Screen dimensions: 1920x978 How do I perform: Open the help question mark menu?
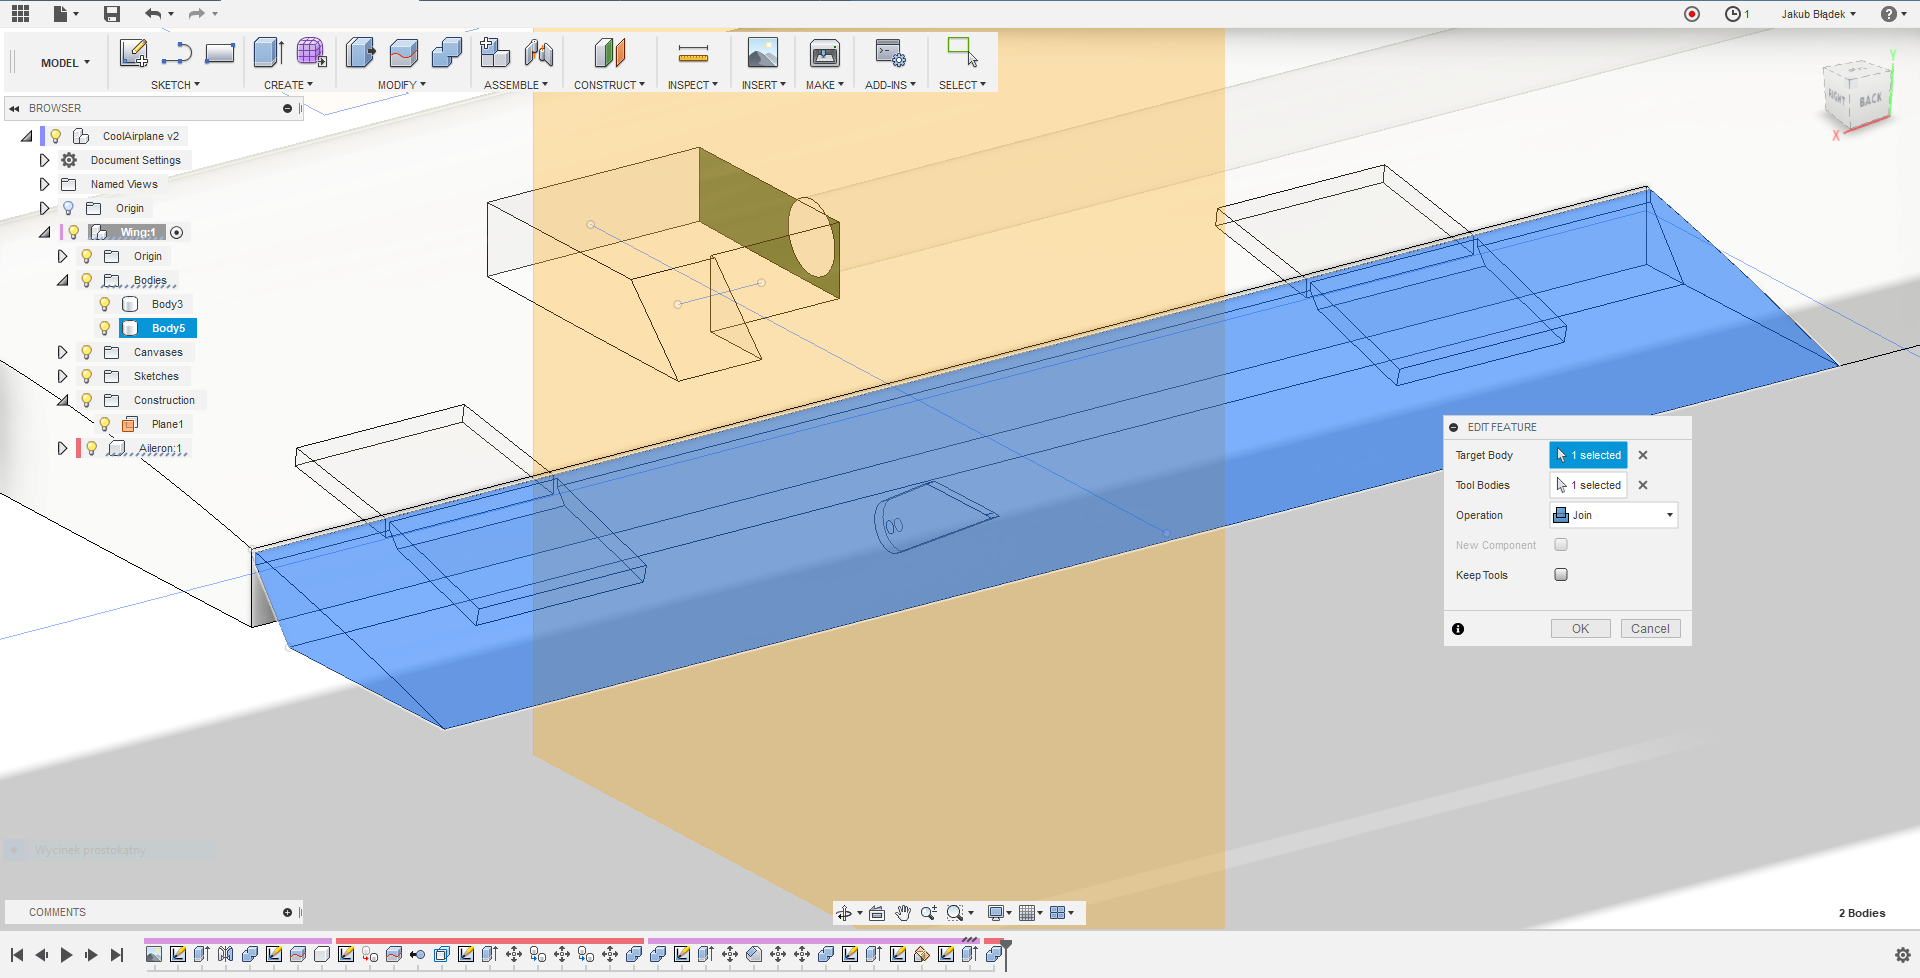[1892, 14]
